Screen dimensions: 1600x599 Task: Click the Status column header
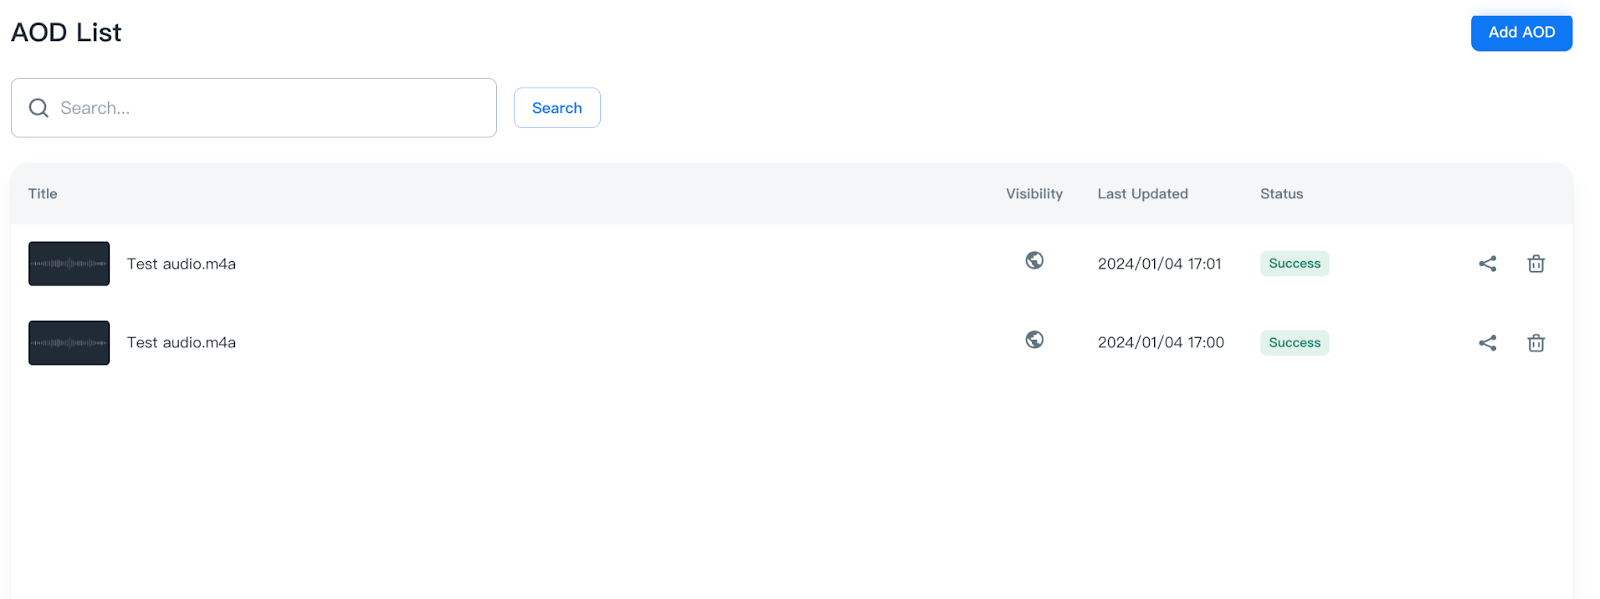(x=1281, y=194)
